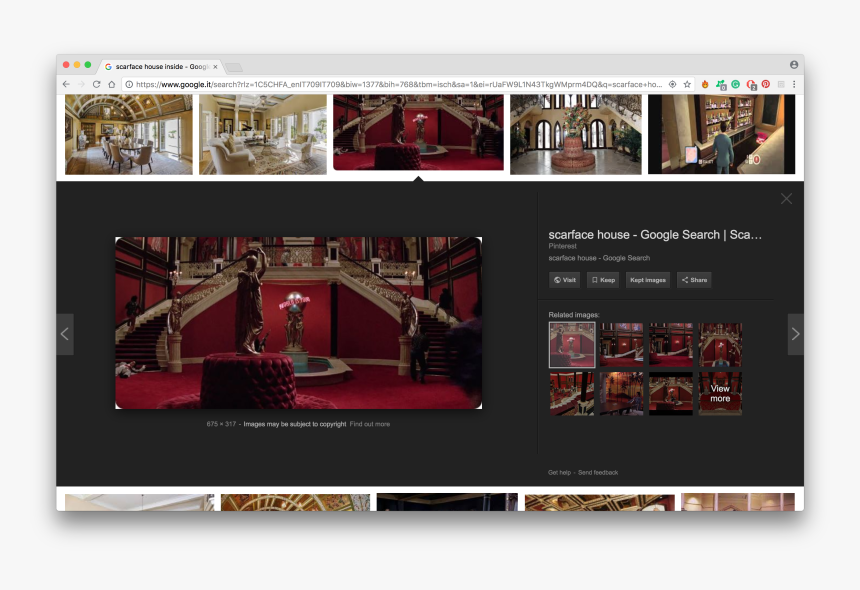Close the image preview panel
860x590 pixels.
tap(786, 199)
